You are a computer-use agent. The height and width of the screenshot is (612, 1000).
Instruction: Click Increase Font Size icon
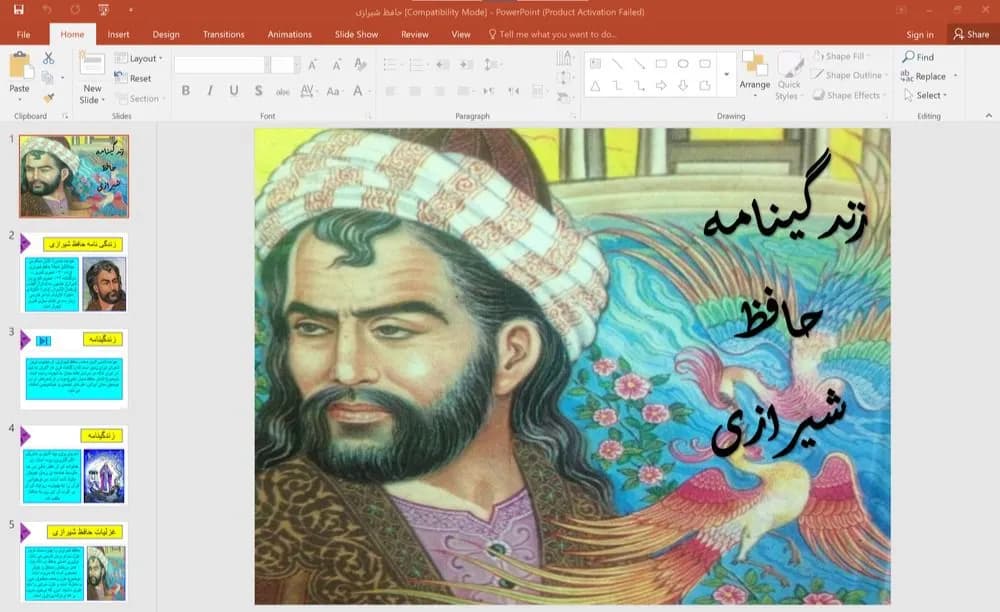click(x=312, y=64)
